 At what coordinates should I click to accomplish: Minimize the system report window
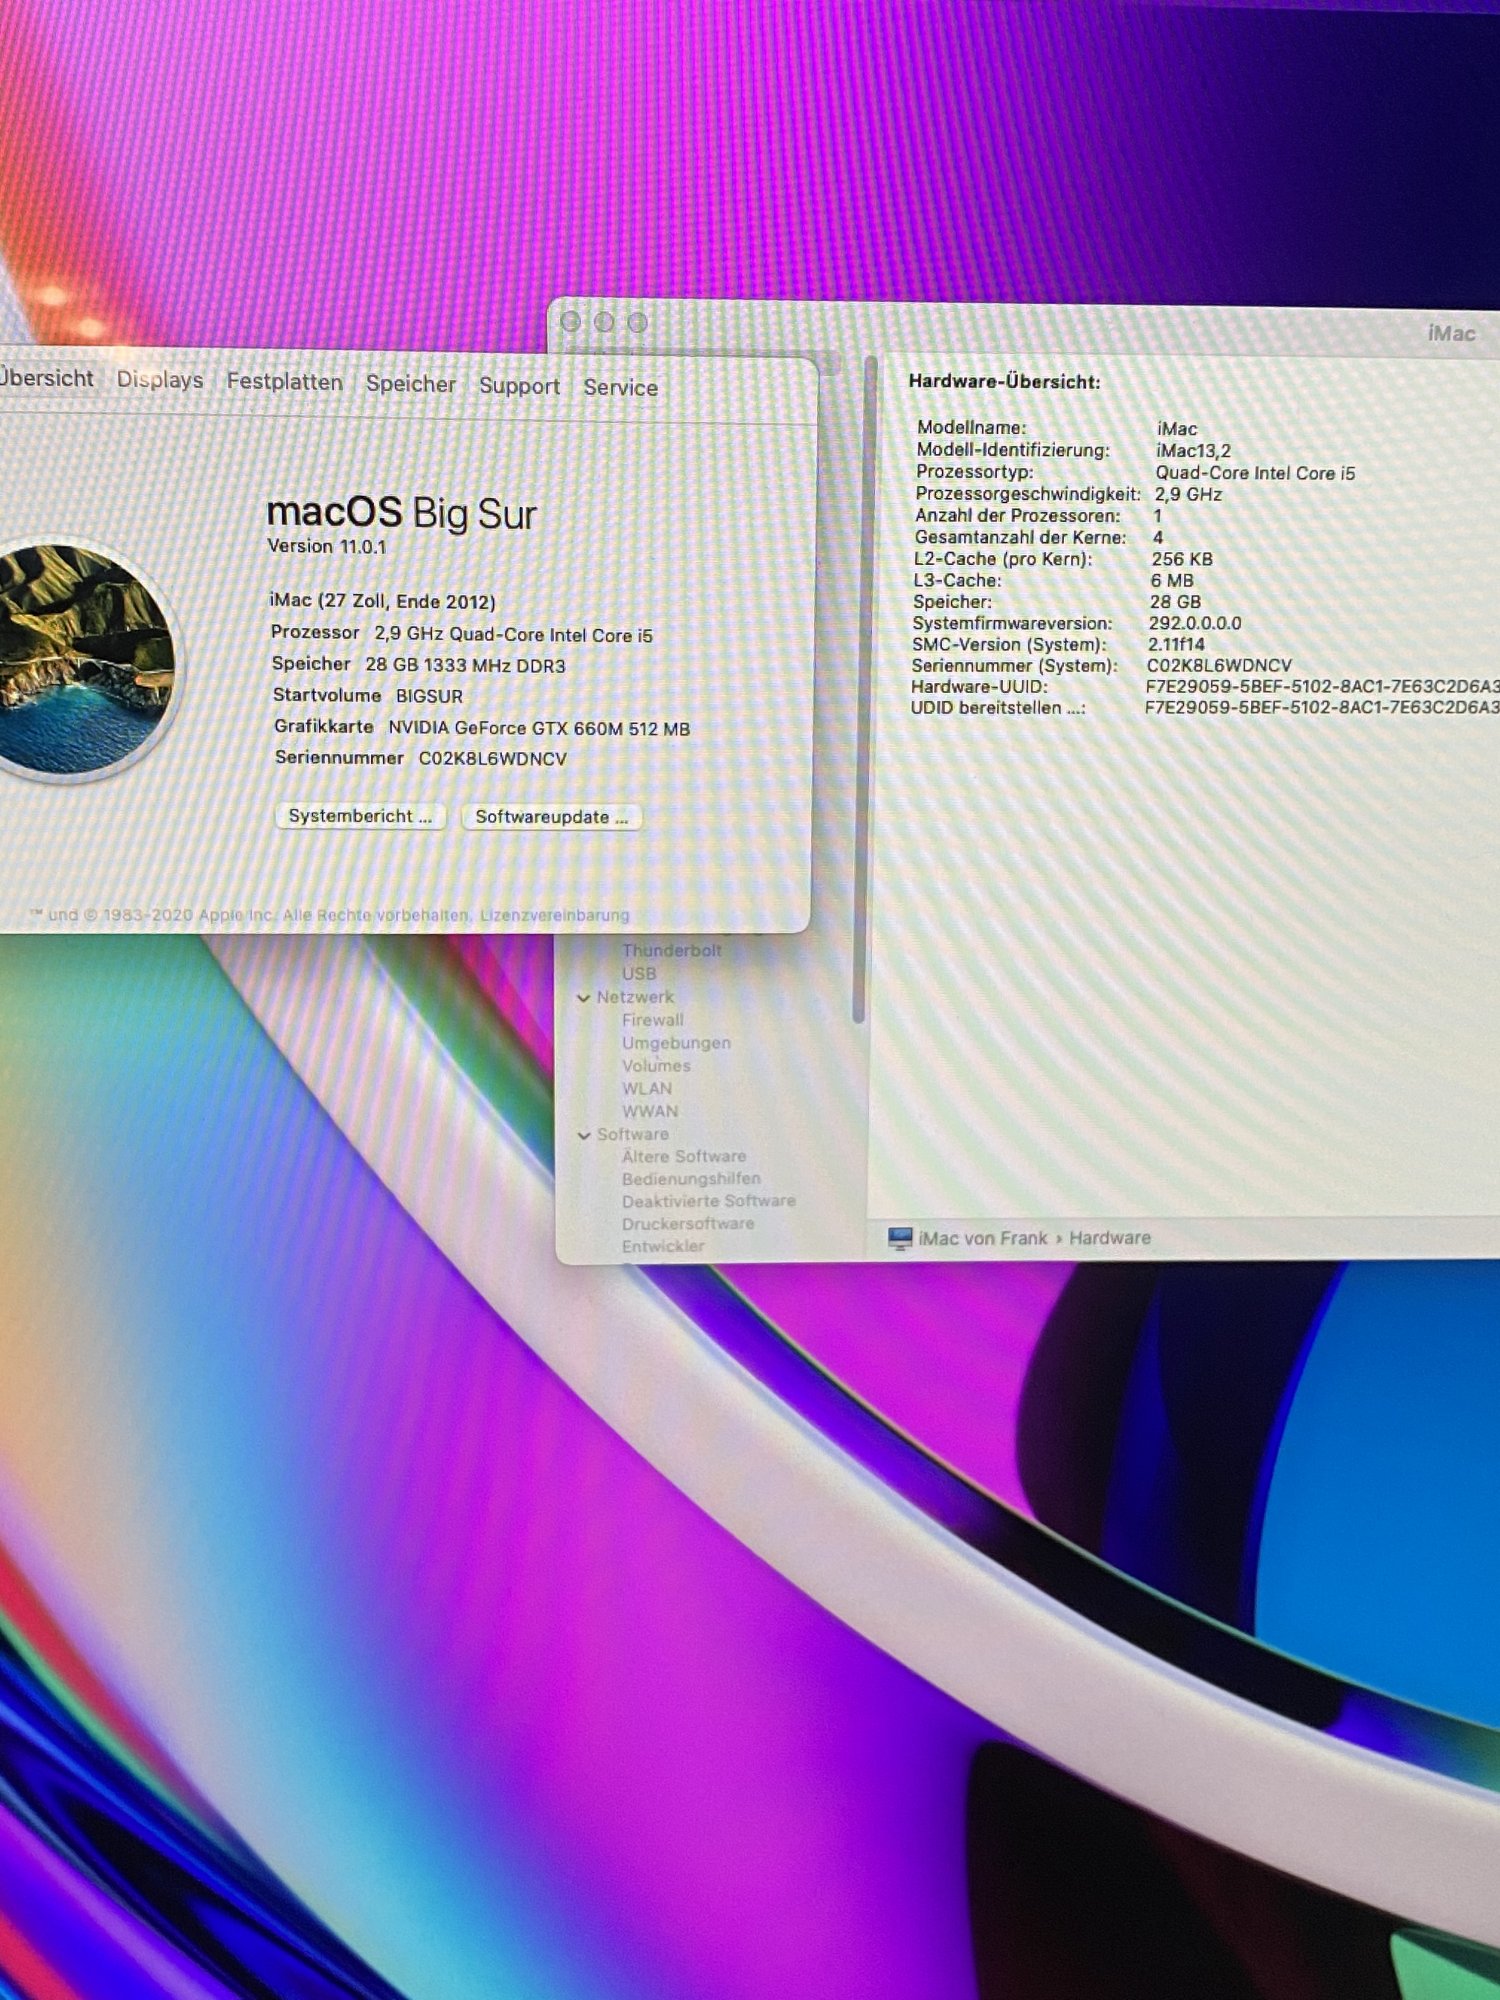pos(604,322)
